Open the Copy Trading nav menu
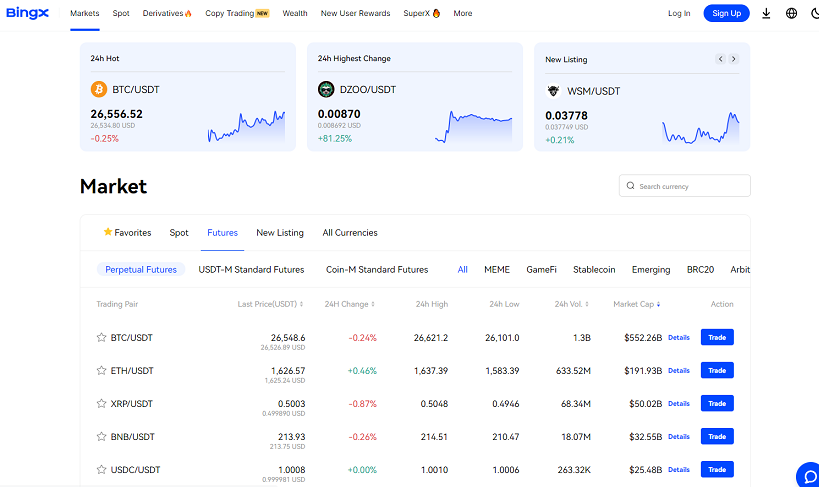Viewport: 819px width, 487px height. pos(237,13)
